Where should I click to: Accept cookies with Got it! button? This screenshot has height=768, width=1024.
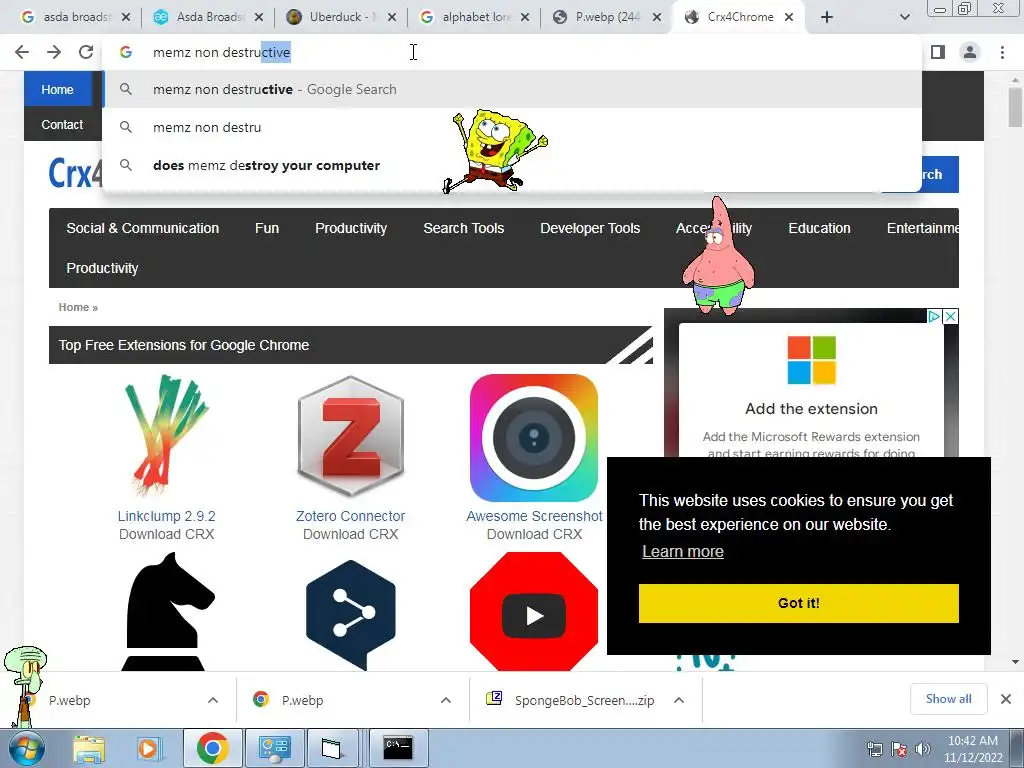798,603
